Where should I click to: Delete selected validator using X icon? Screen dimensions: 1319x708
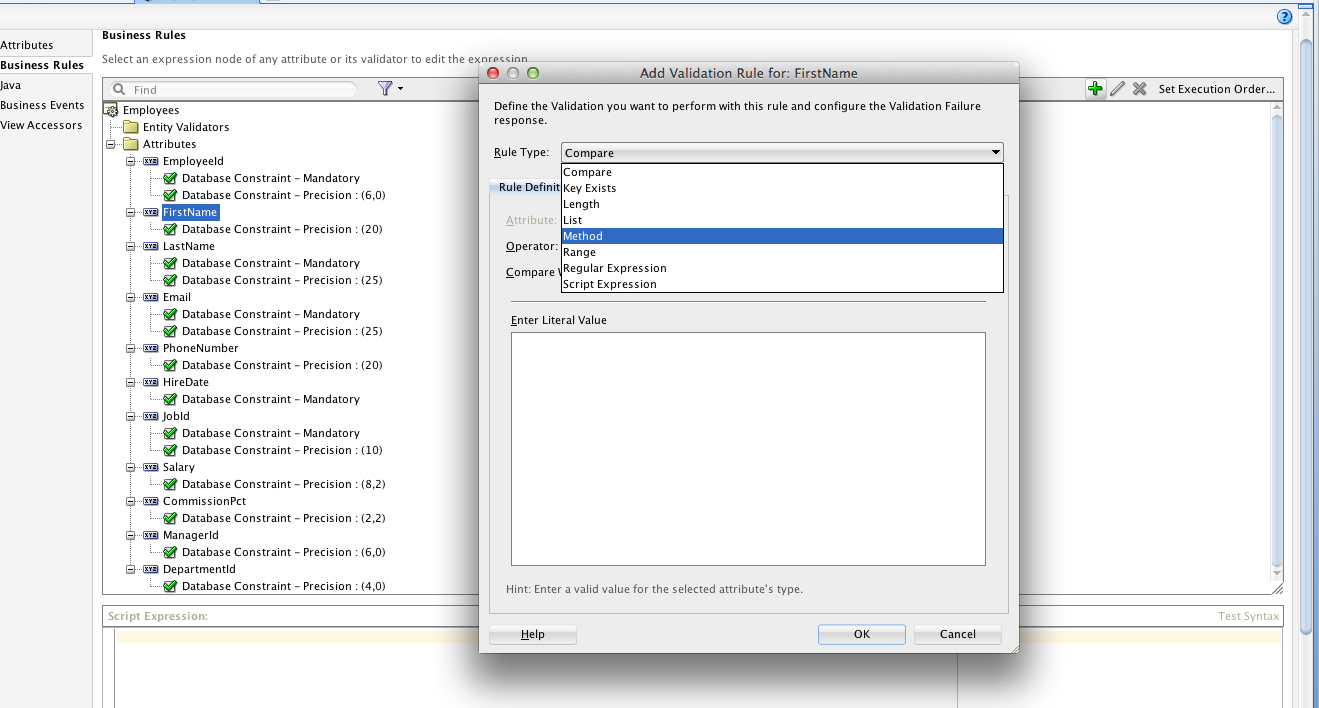[1140, 88]
